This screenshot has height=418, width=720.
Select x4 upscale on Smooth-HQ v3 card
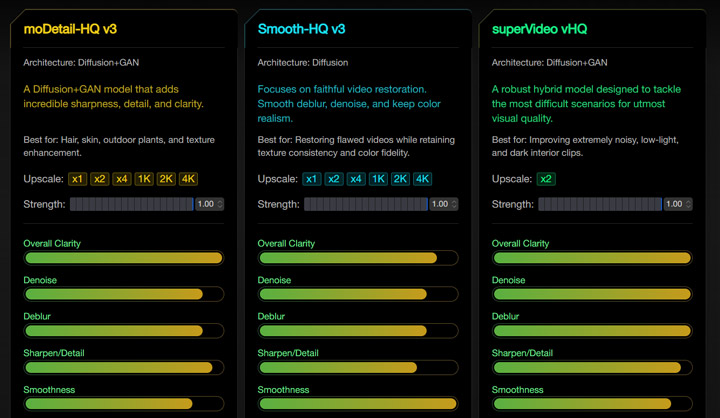(357, 179)
